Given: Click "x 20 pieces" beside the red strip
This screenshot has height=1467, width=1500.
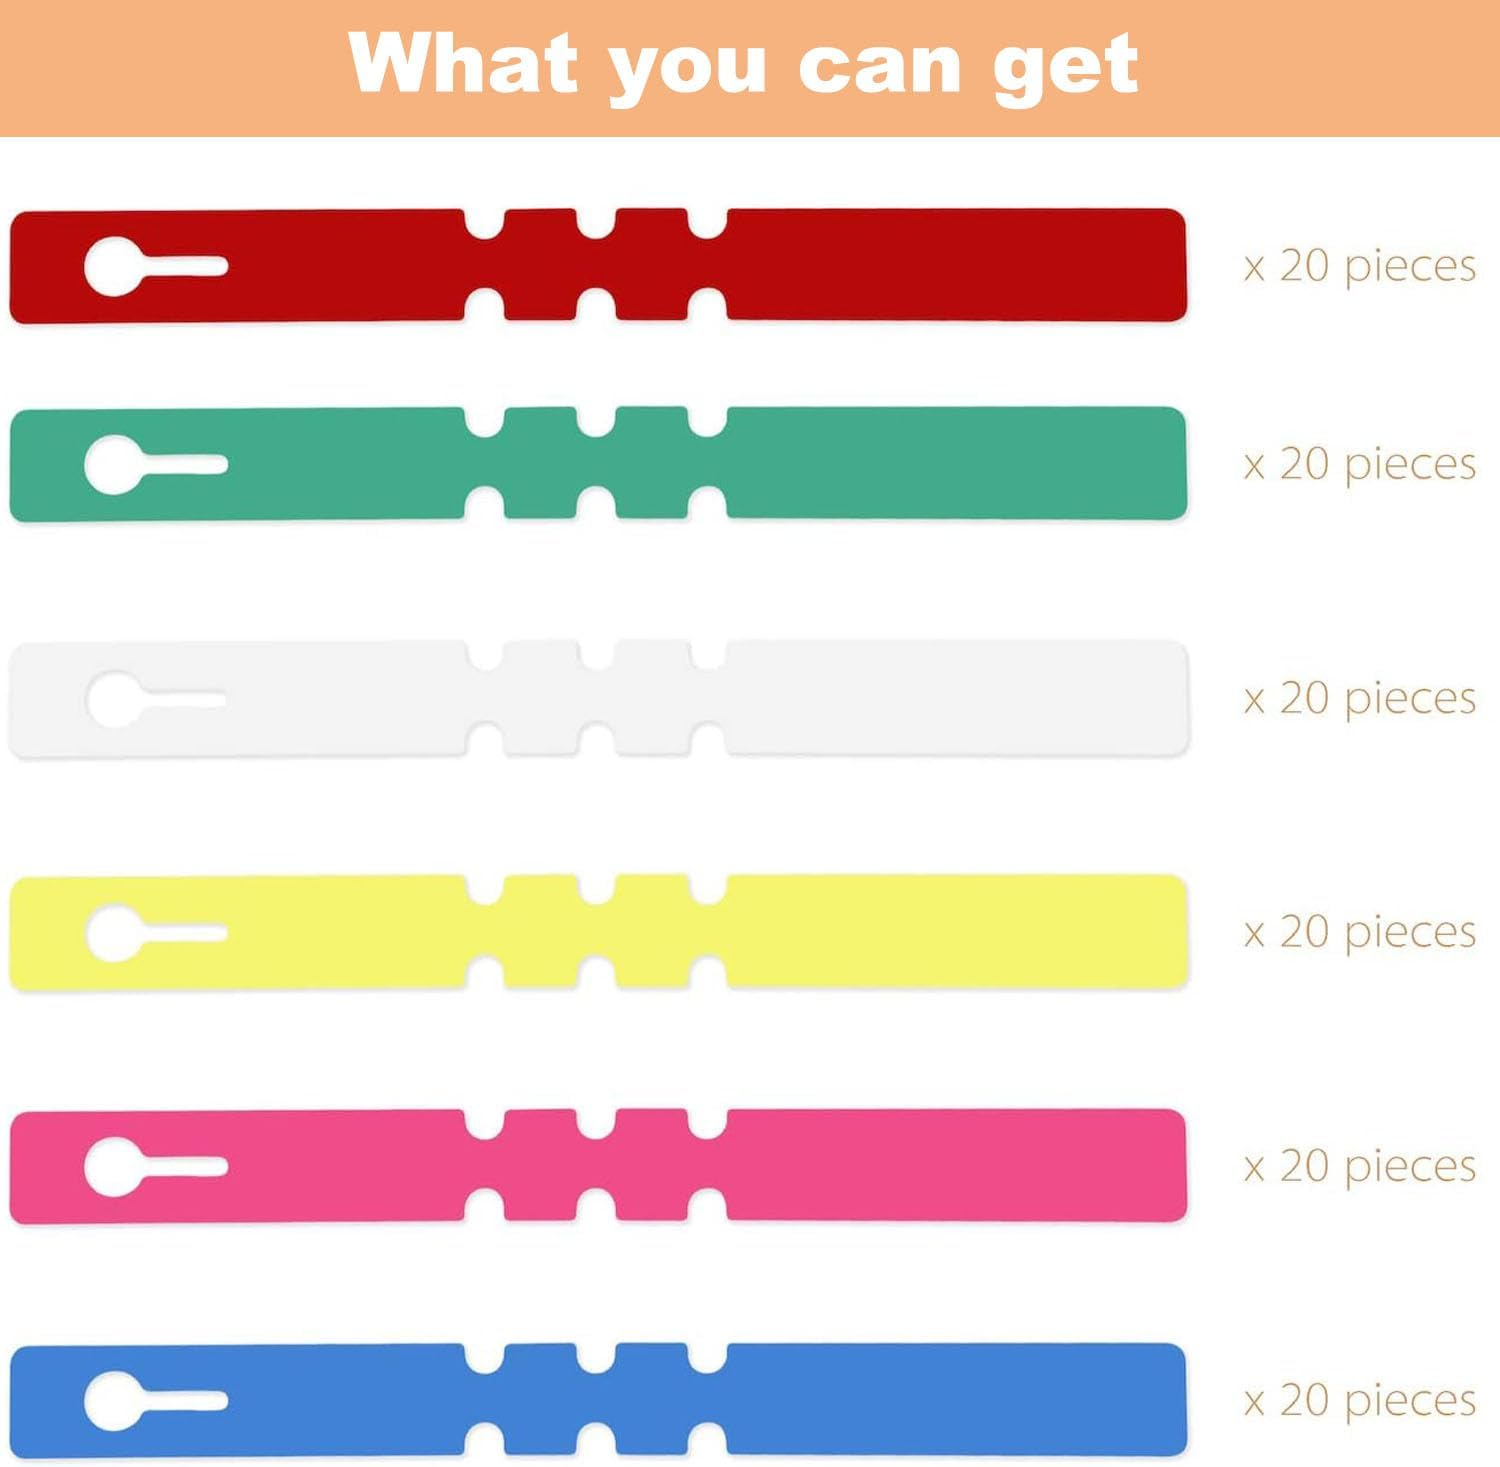Looking at the screenshot, I should [x=1360, y=266].
